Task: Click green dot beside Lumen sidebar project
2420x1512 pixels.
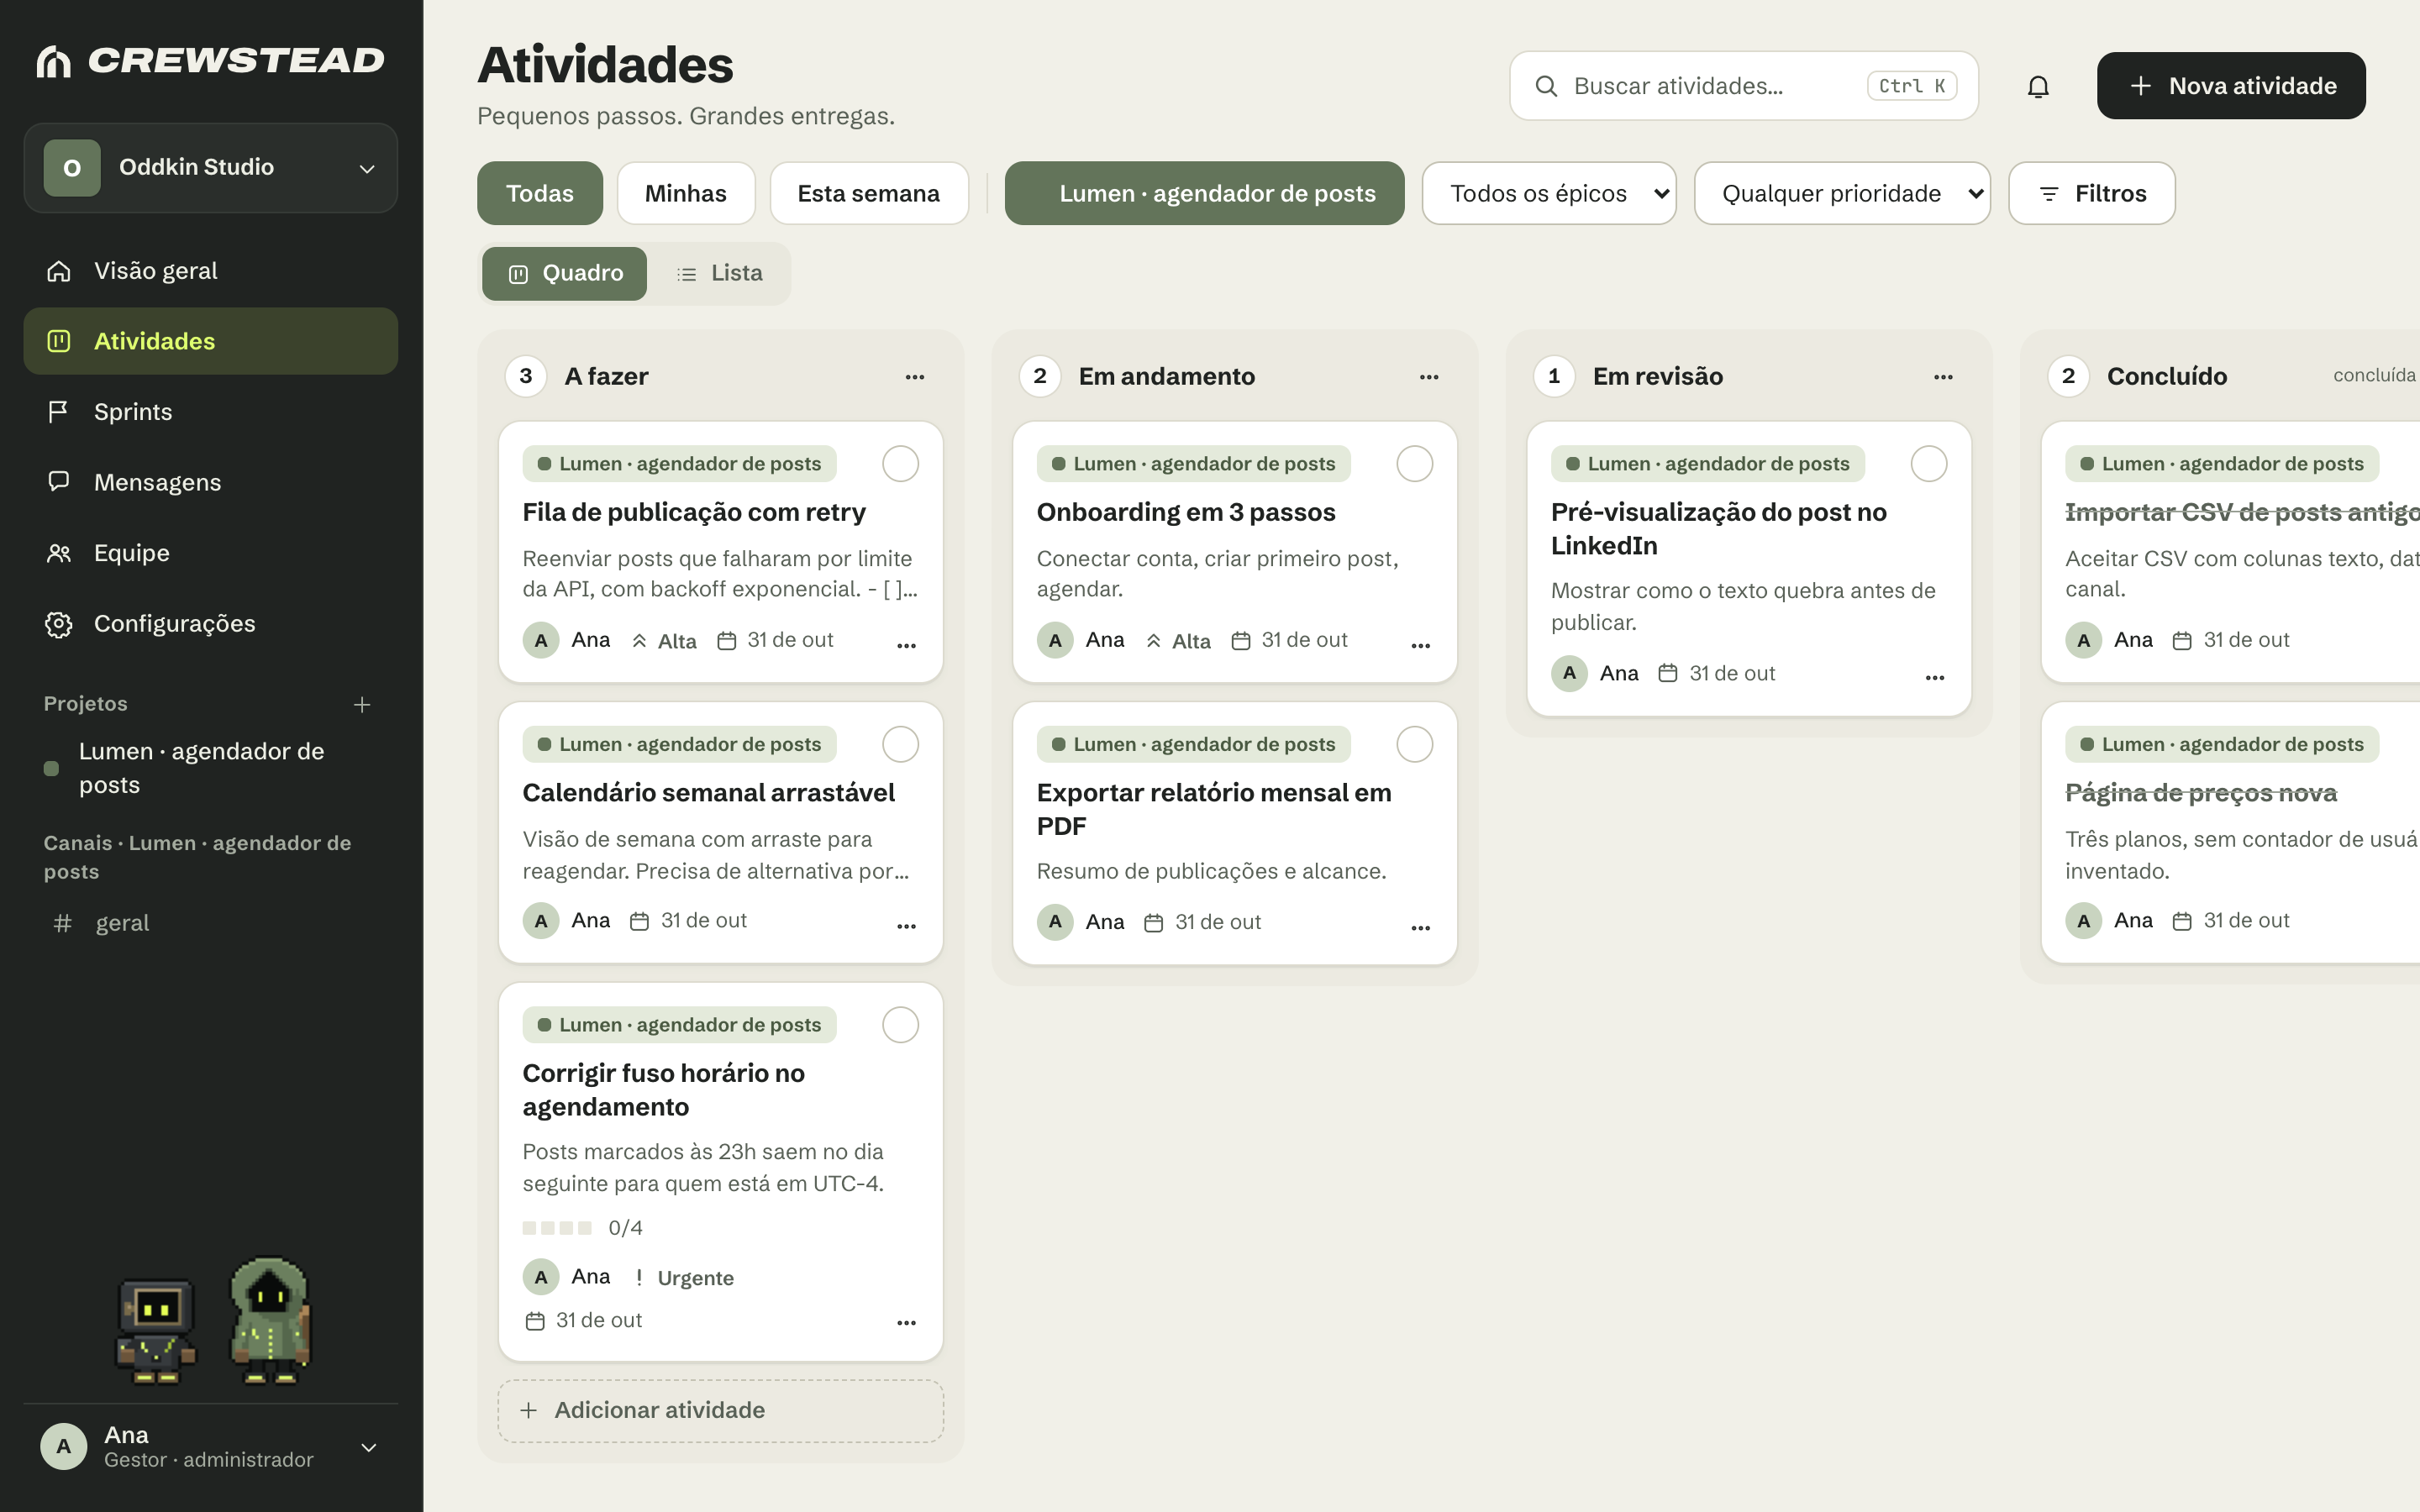Action: (x=51, y=768)
